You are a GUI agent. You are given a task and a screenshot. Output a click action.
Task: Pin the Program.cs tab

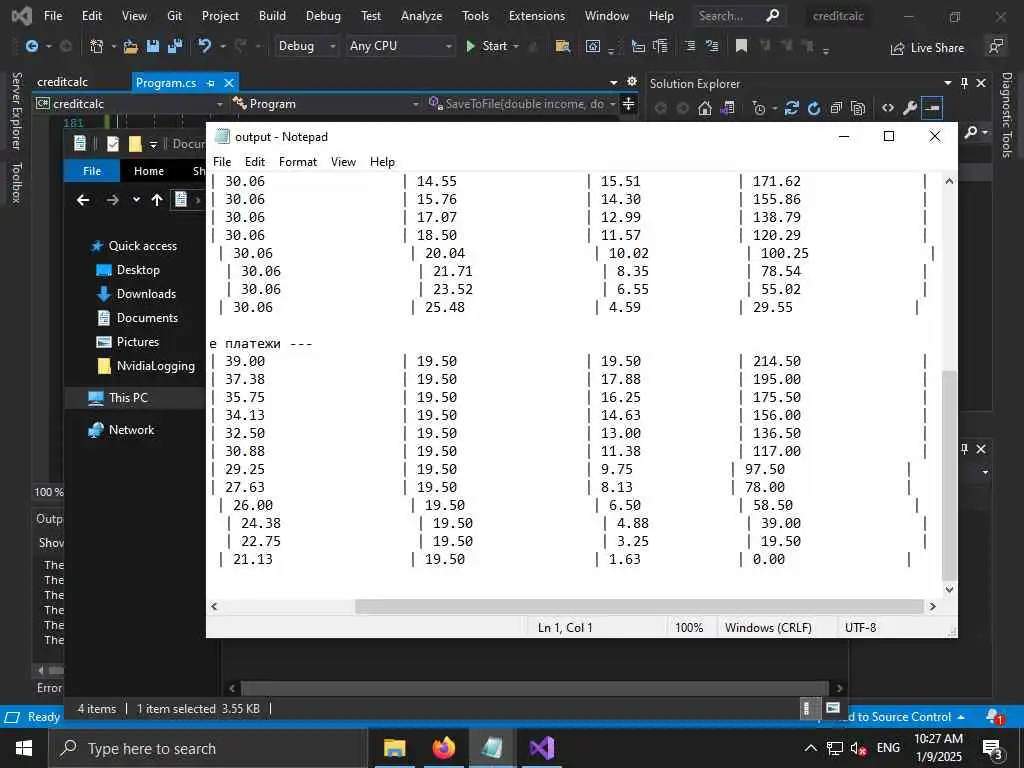pos(210,83)
